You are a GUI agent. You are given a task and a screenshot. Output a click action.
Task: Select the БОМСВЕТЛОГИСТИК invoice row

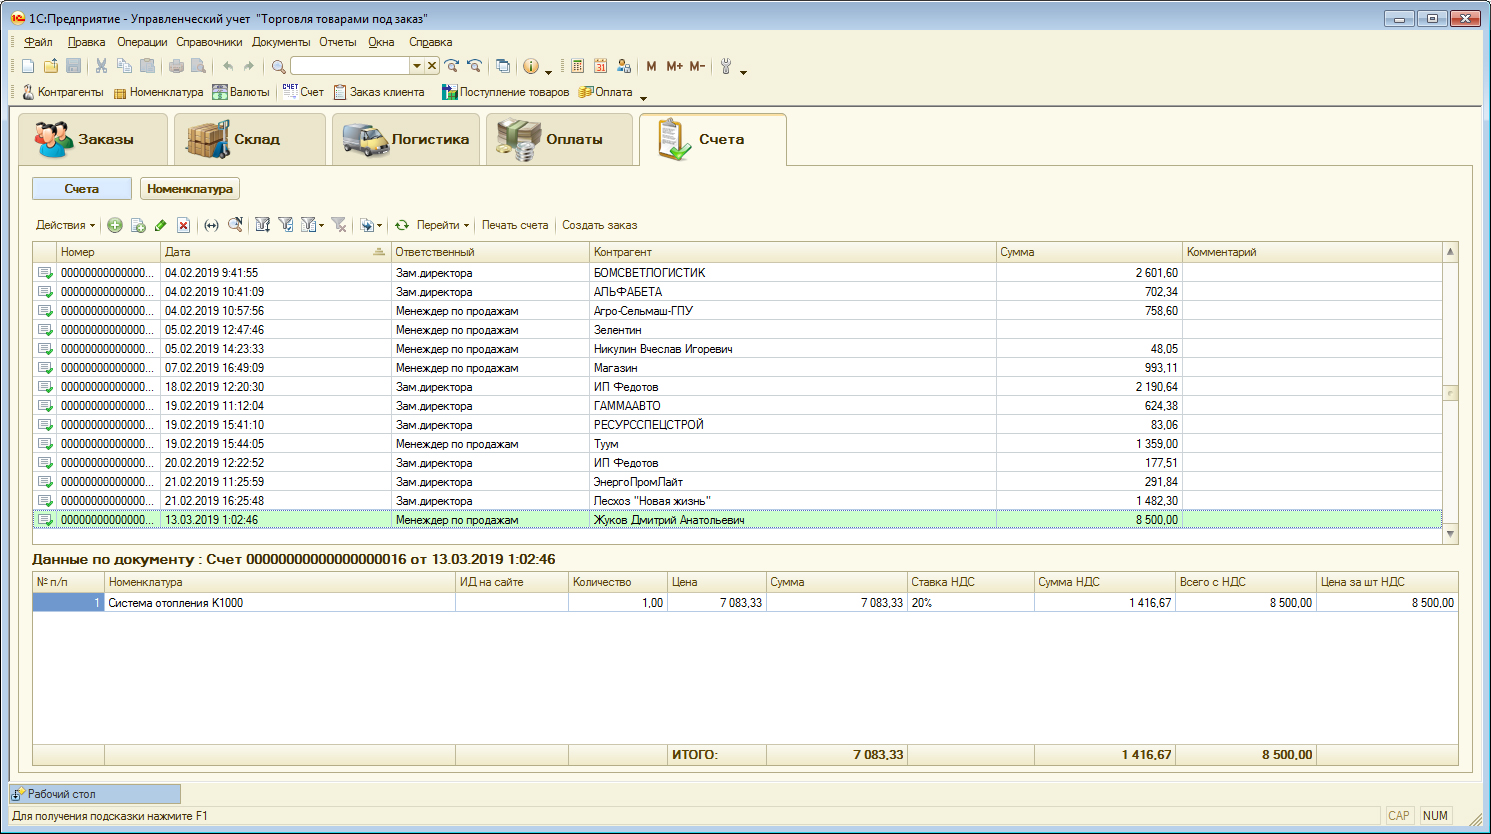click(650, 273)
